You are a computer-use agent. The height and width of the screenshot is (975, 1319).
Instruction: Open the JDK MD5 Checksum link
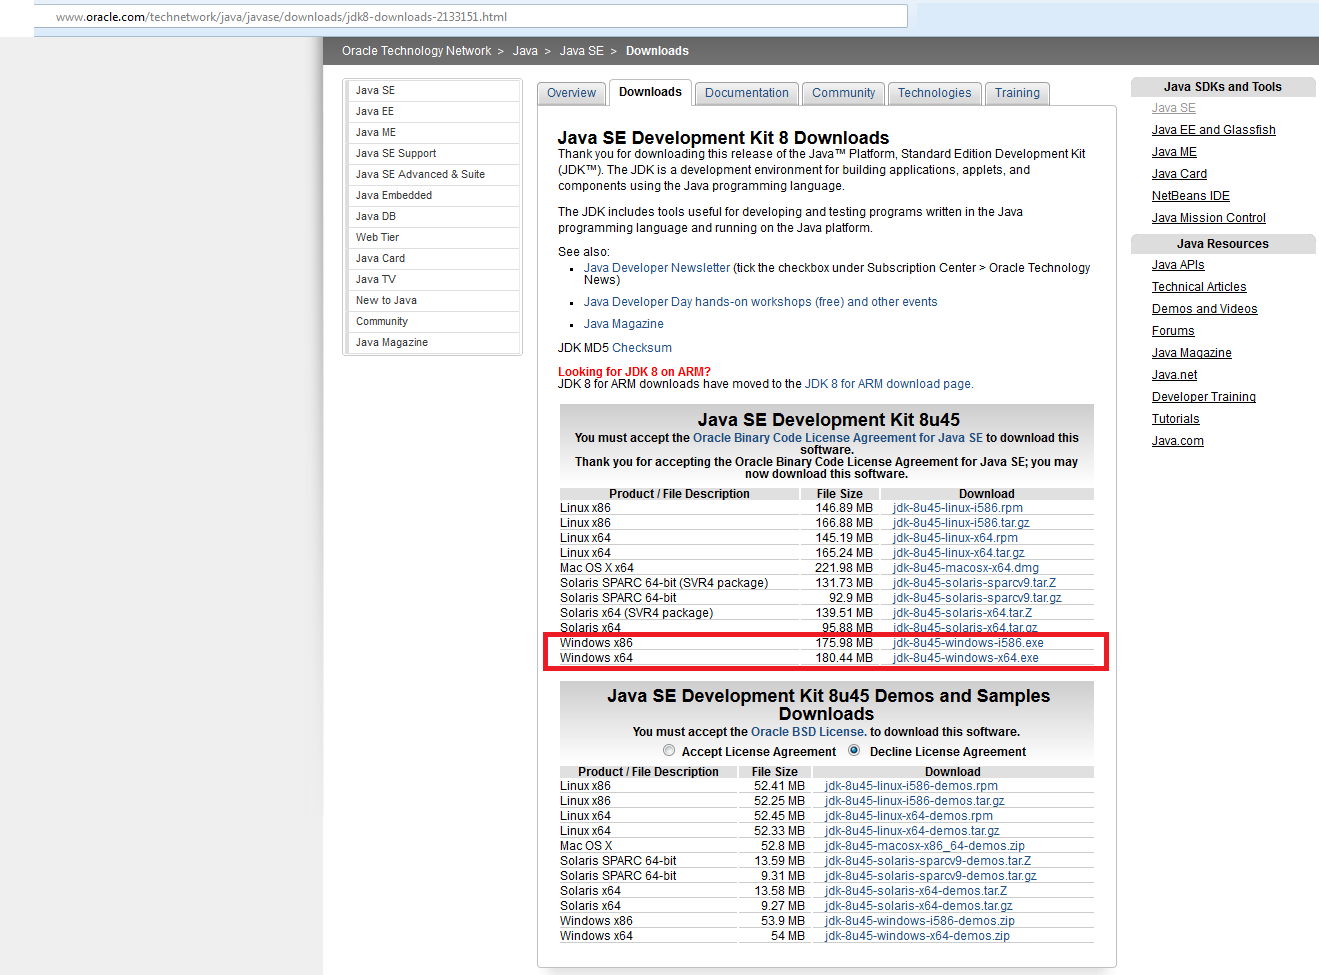(642, 348)
